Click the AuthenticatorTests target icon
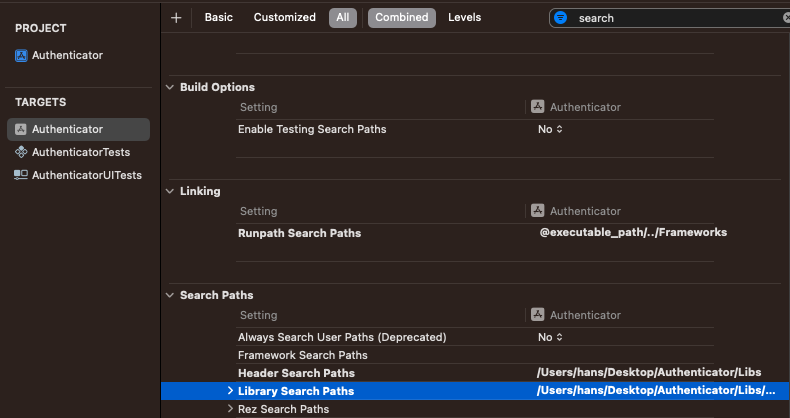Viewport: 790px width, 418px height. tap(21, 153)
